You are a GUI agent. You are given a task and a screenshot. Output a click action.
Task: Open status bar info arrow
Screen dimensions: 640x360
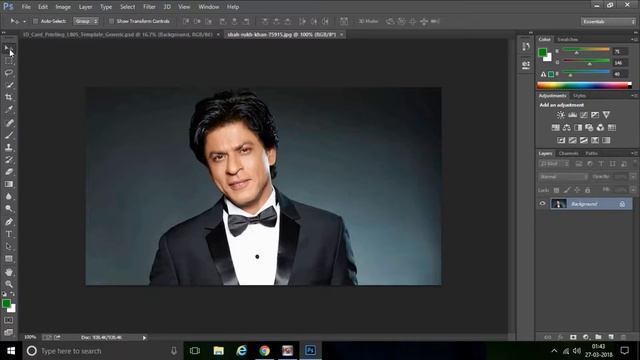(x=144, y=338)
